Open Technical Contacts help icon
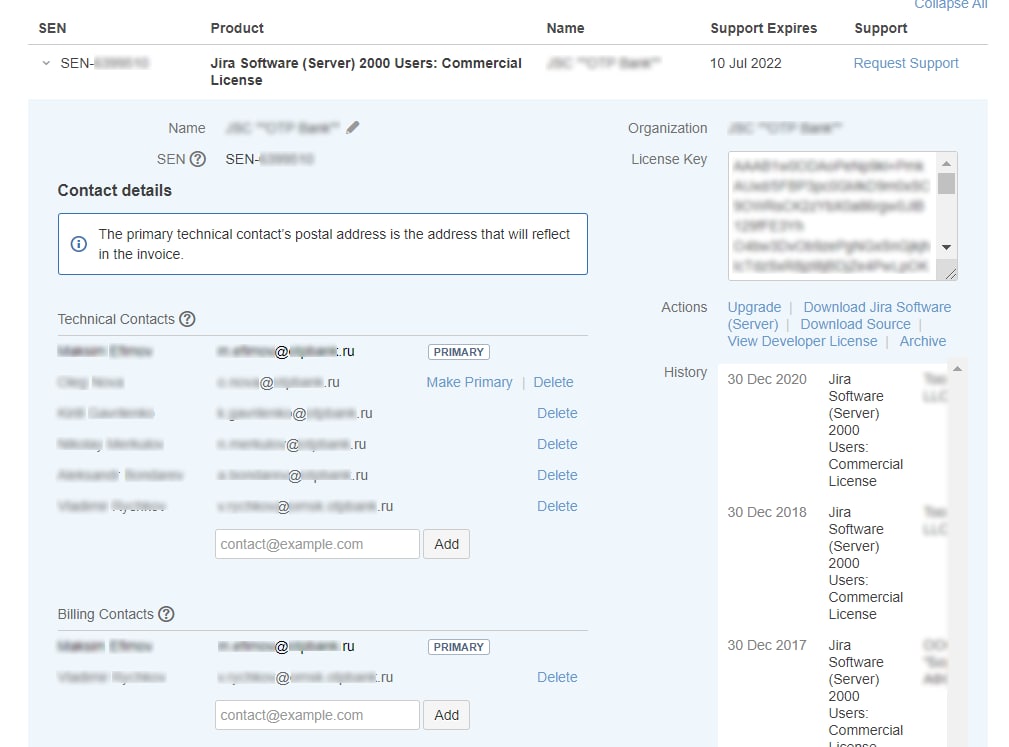Viewport: 1009px width, 747px height. (187, 319)
